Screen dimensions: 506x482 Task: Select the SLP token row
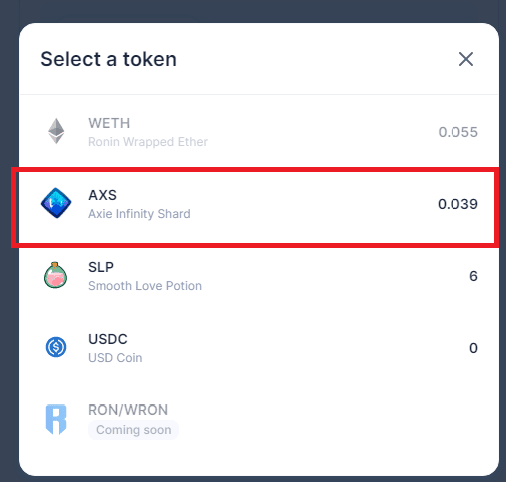[x=259, y=276]
